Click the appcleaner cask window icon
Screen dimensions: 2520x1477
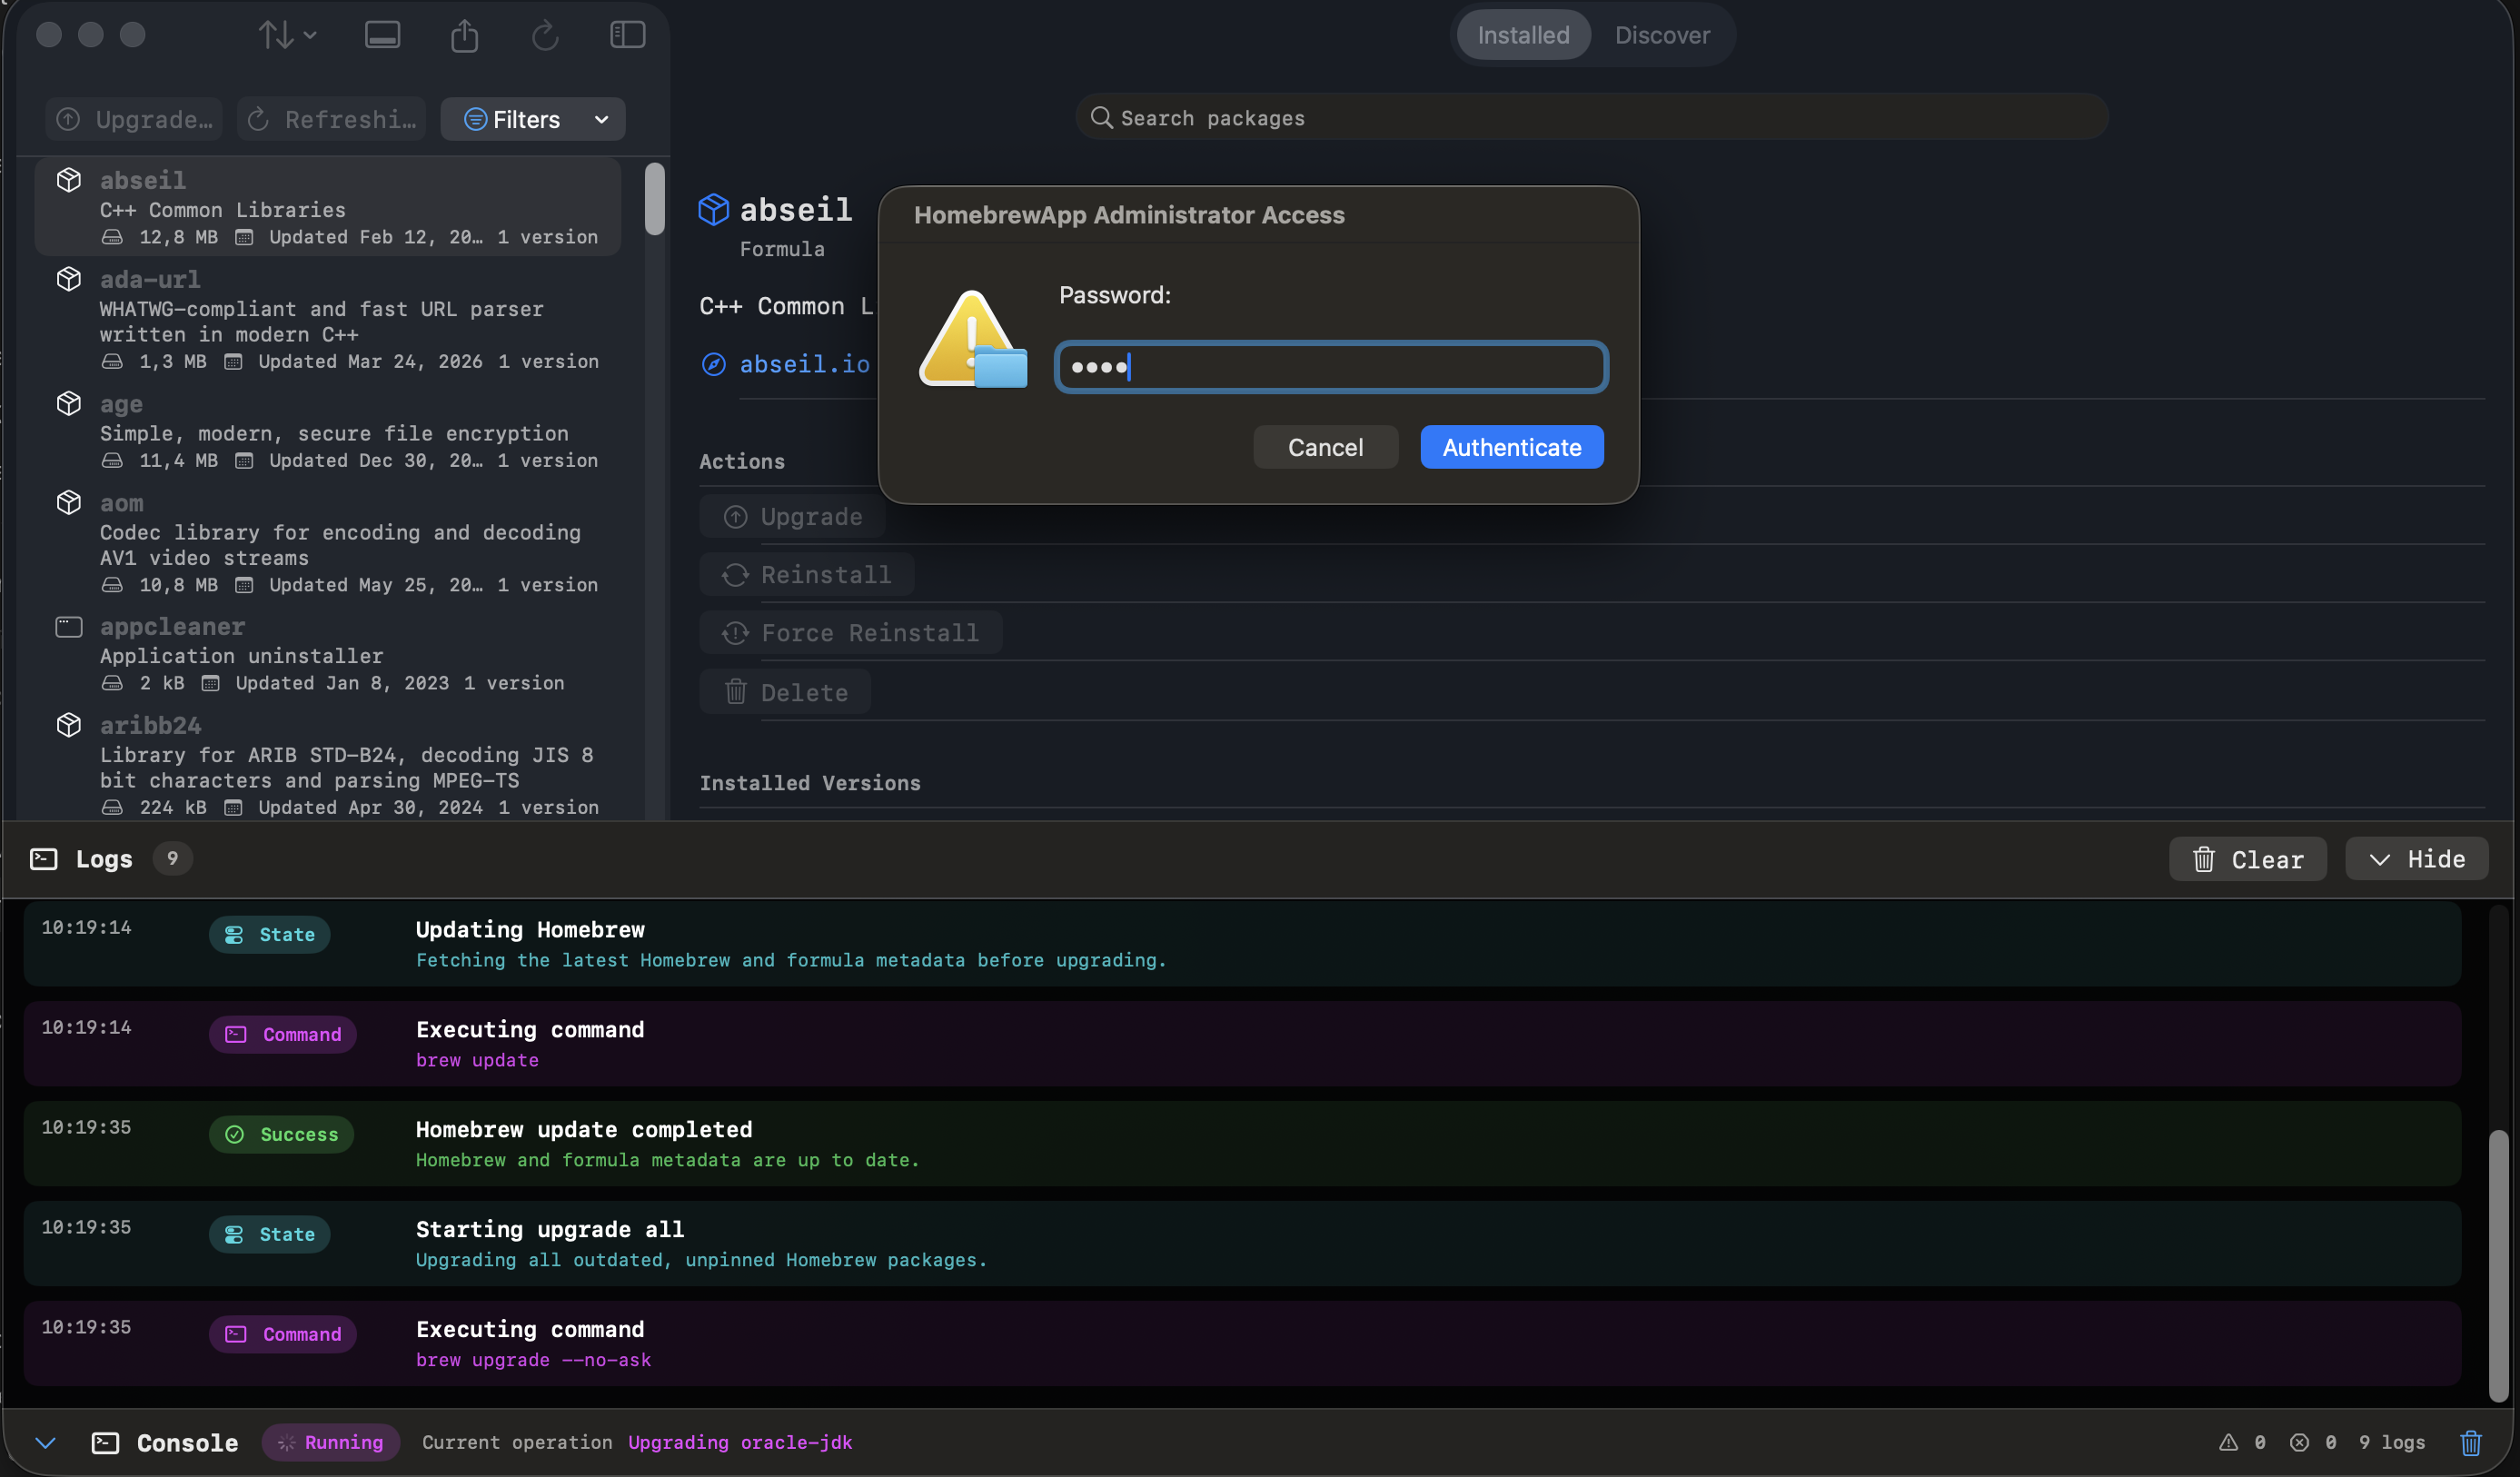coord(68,627)
